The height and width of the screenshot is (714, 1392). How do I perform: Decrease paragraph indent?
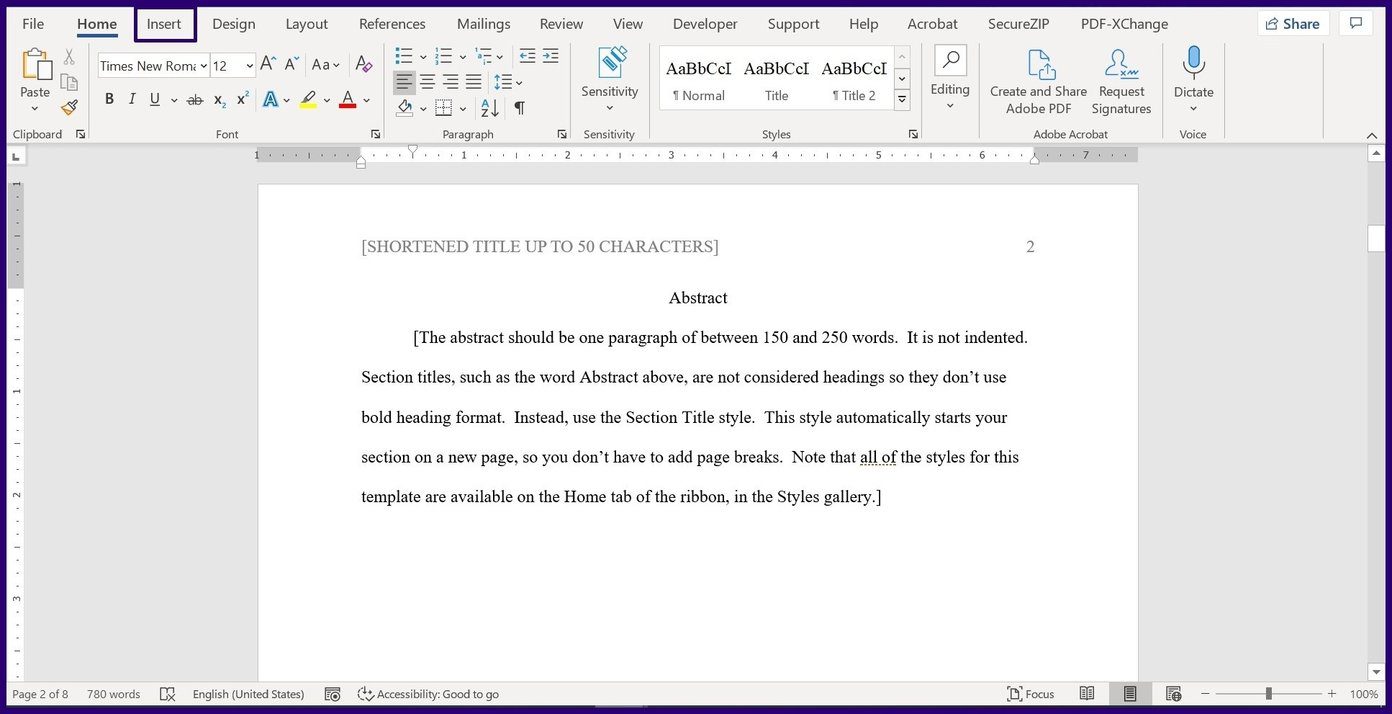(x=527, y=56)
